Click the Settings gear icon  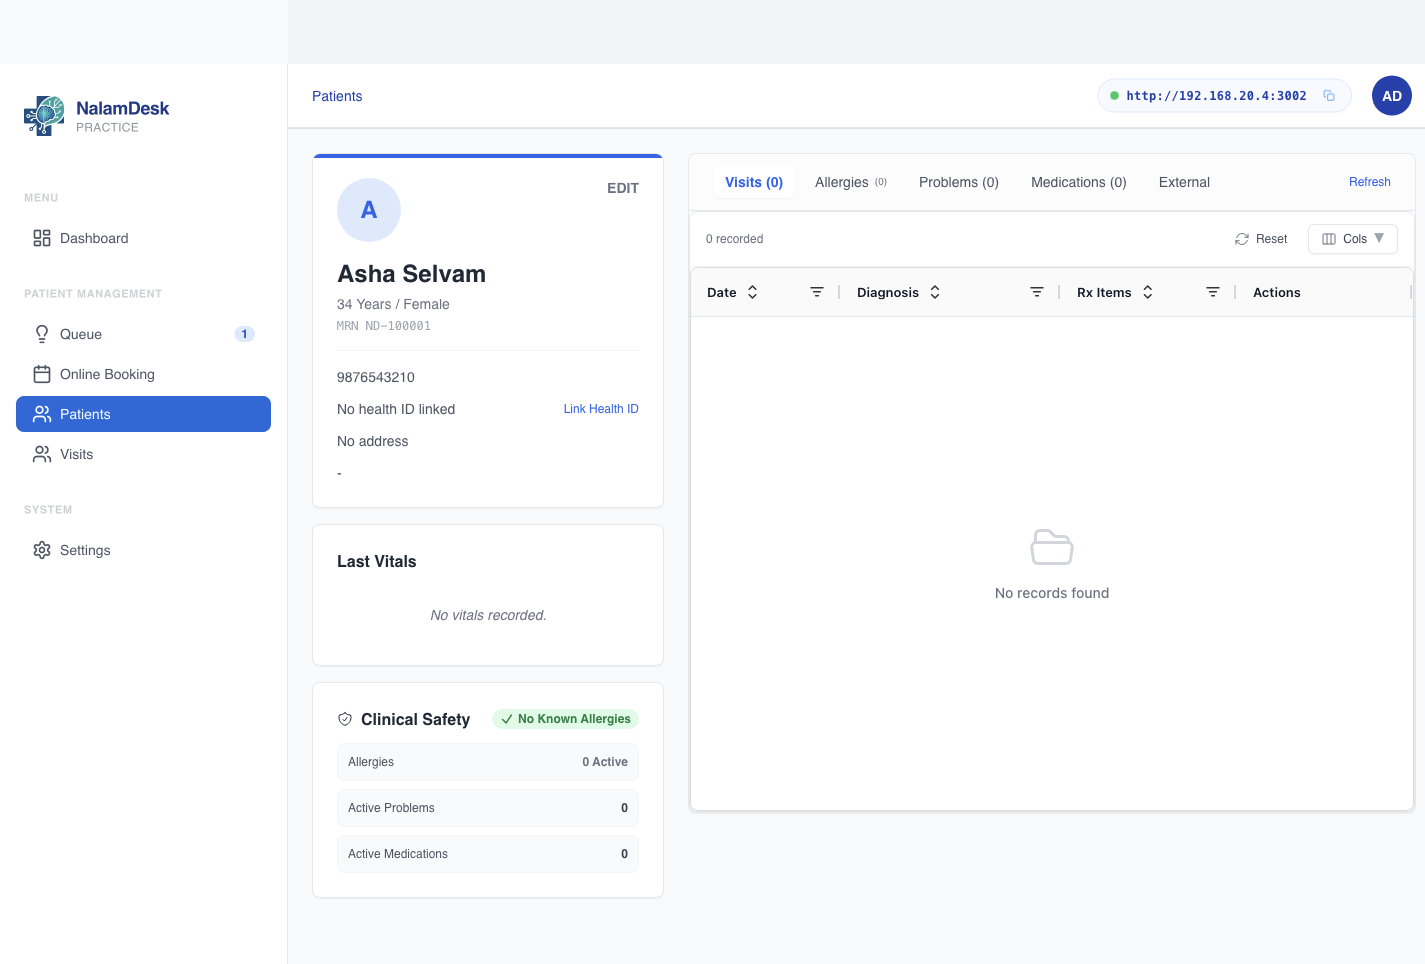point(42,550)
